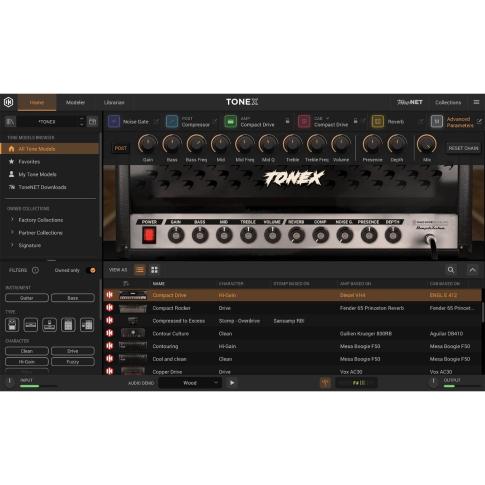Open the Home tab
This screenshot has width=485, height=485.
click(x=37, y=102)
